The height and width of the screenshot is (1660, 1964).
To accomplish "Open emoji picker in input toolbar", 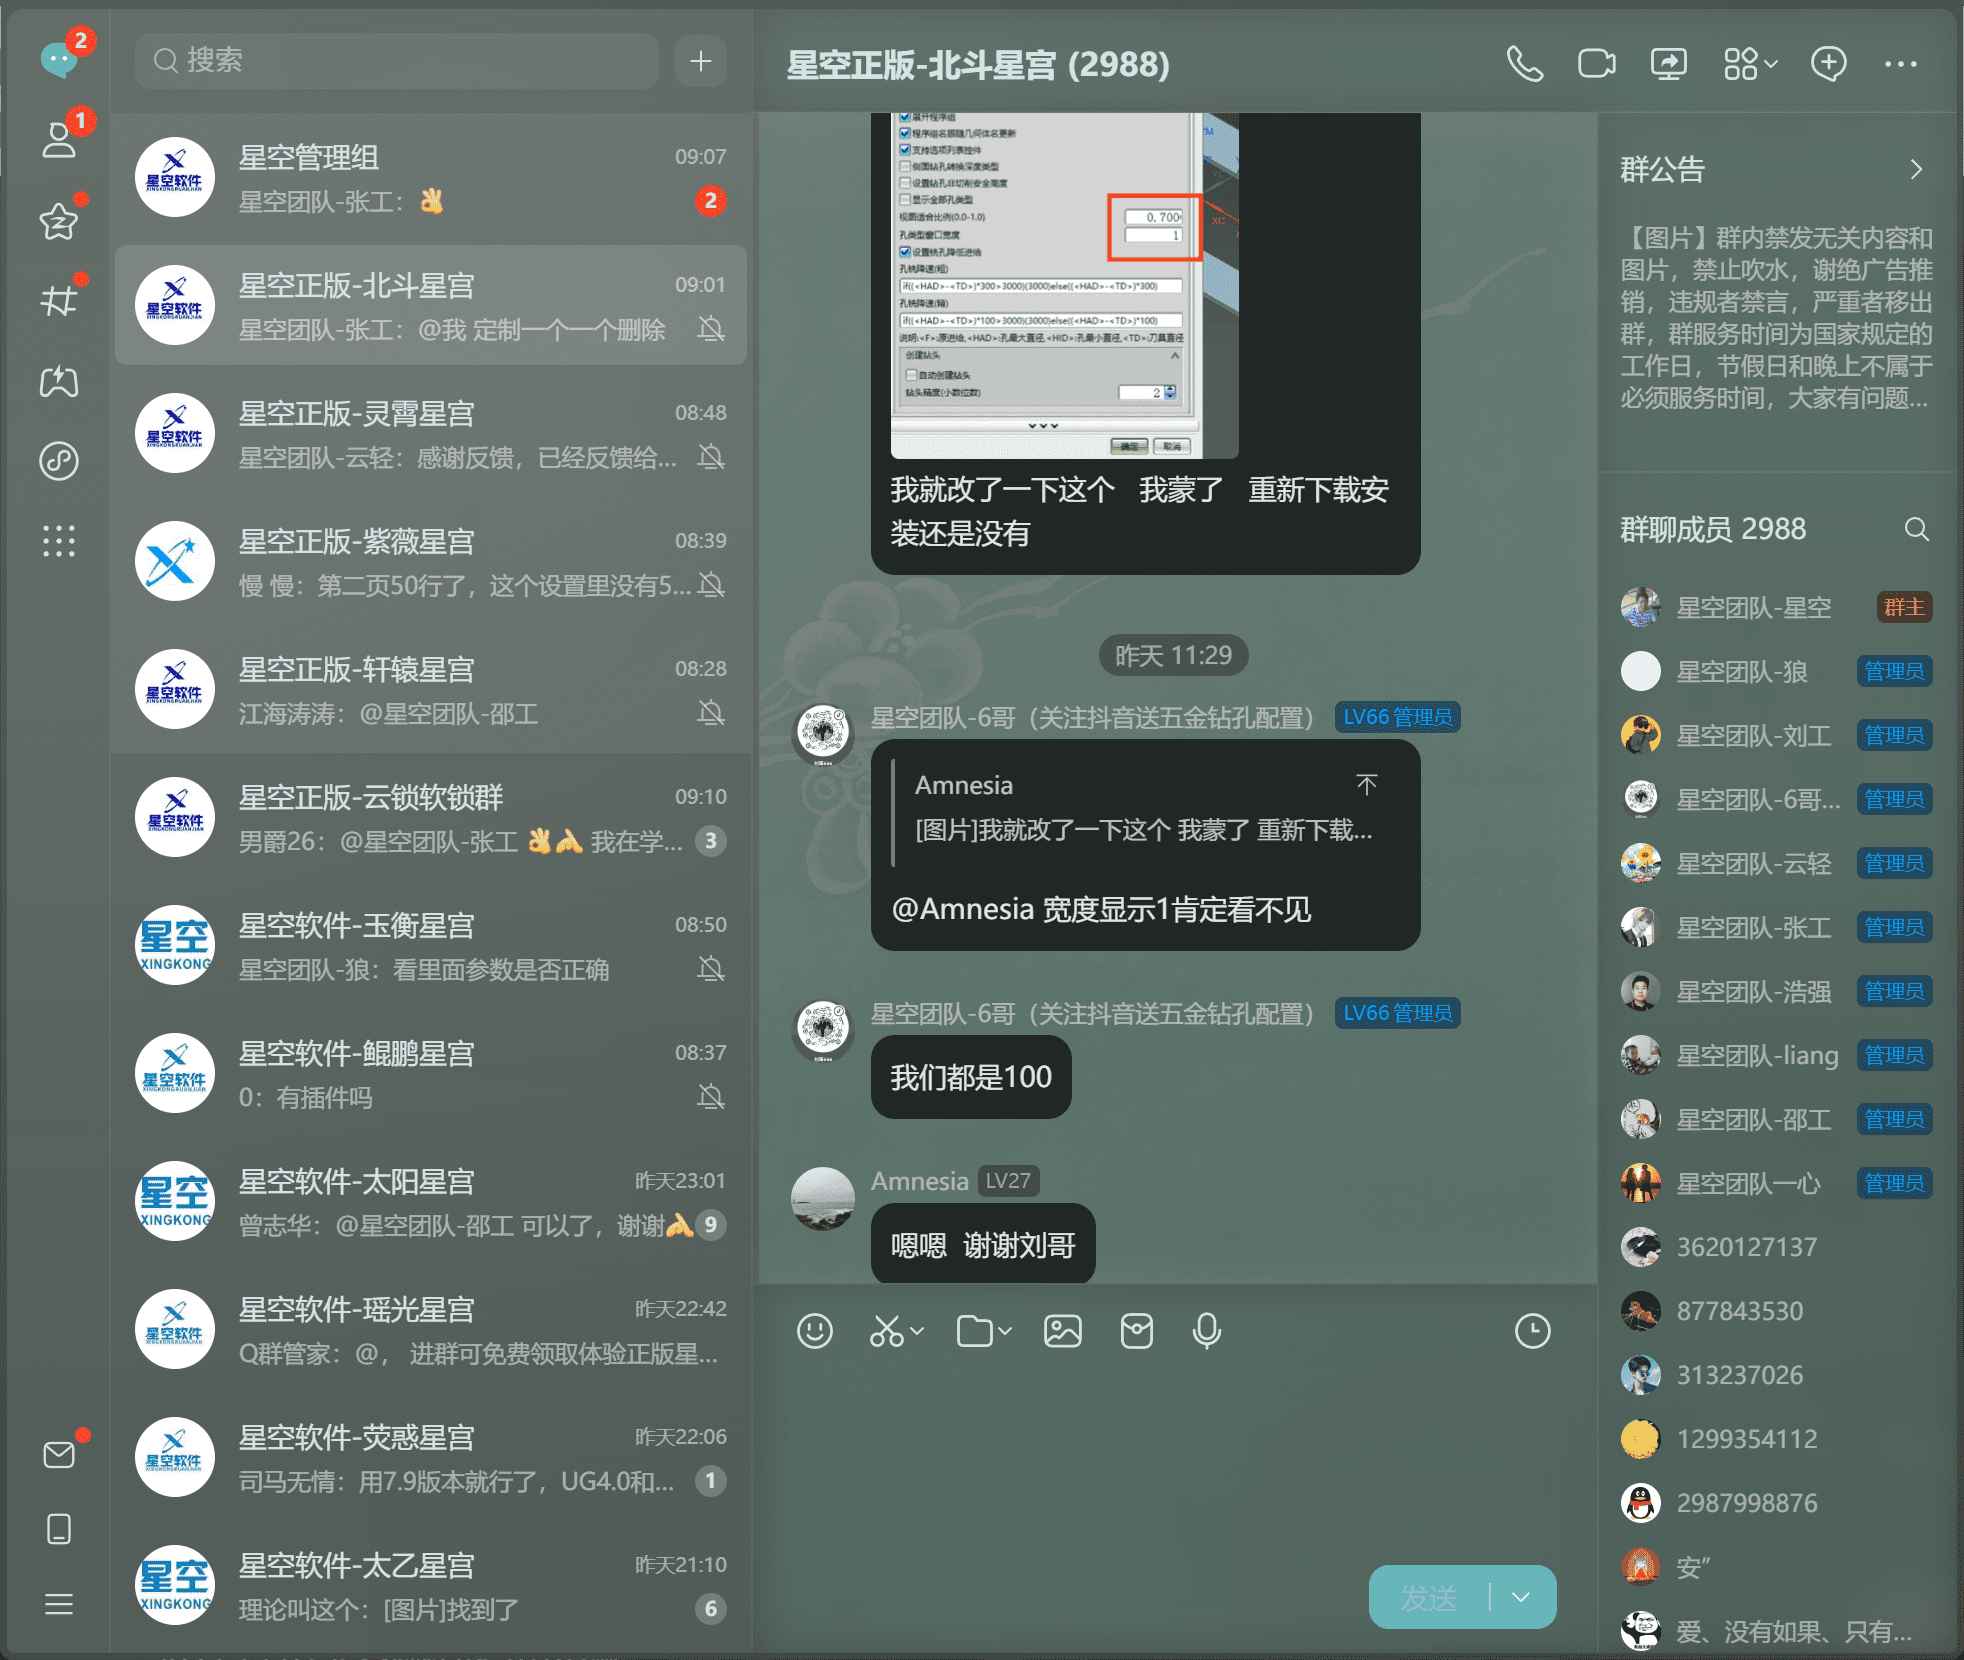I will [x=814, y=1331].
